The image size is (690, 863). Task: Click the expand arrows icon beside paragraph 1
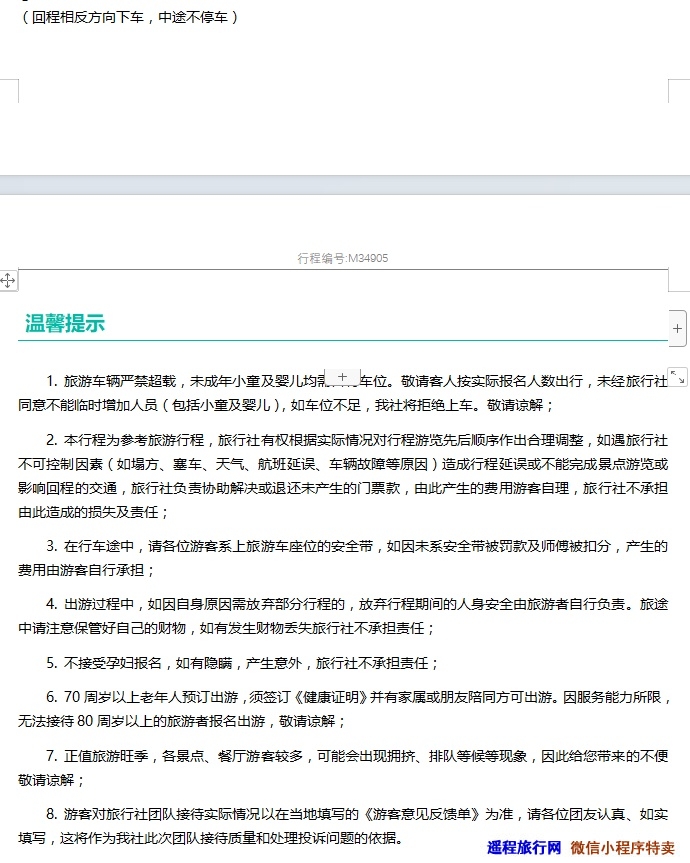(x=677, y=377)
